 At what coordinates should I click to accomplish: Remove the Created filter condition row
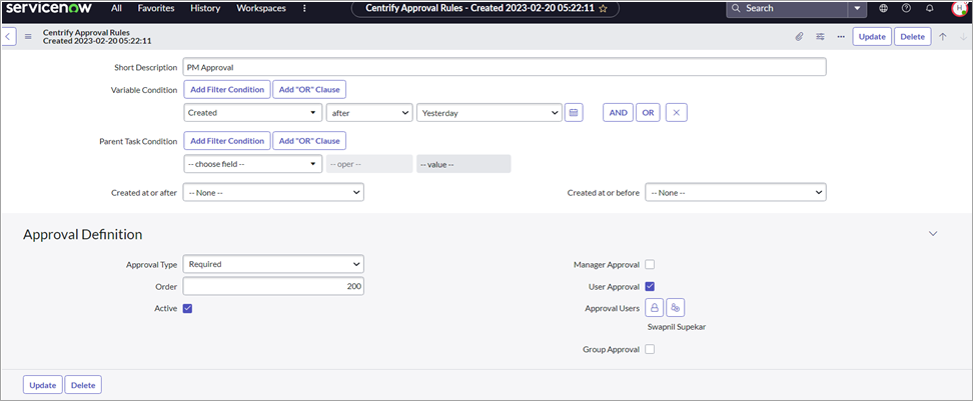tap(676, 113)
